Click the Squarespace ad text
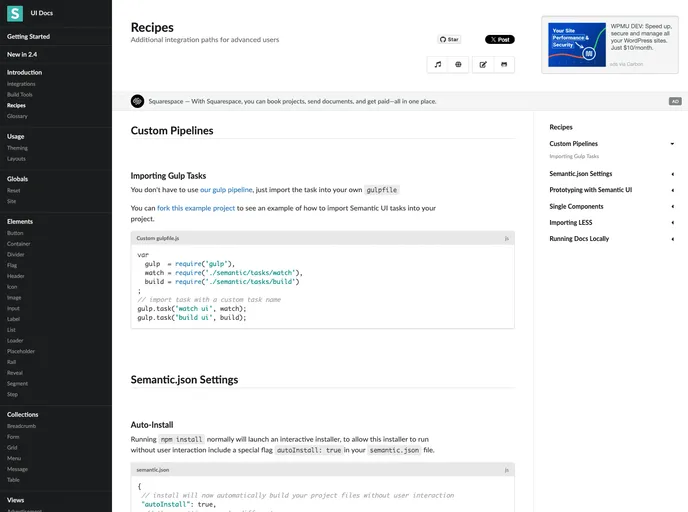The height and width of the screenshot is (512, 688). click(x=292, y=101)
